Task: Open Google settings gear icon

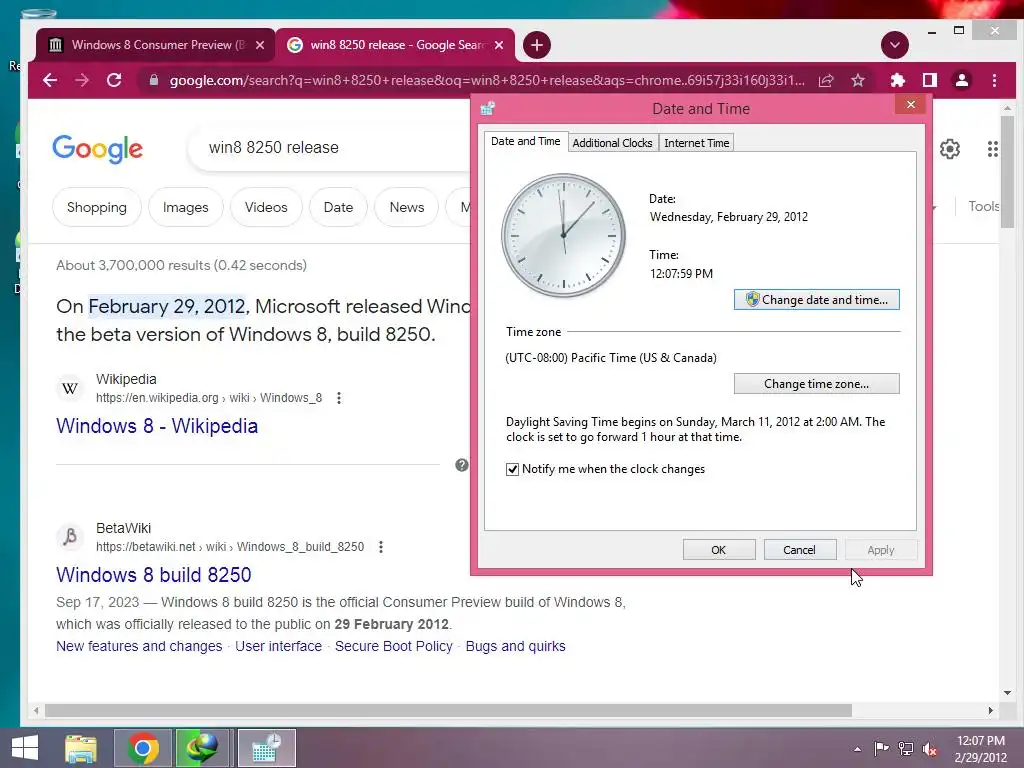Action: 950,149
